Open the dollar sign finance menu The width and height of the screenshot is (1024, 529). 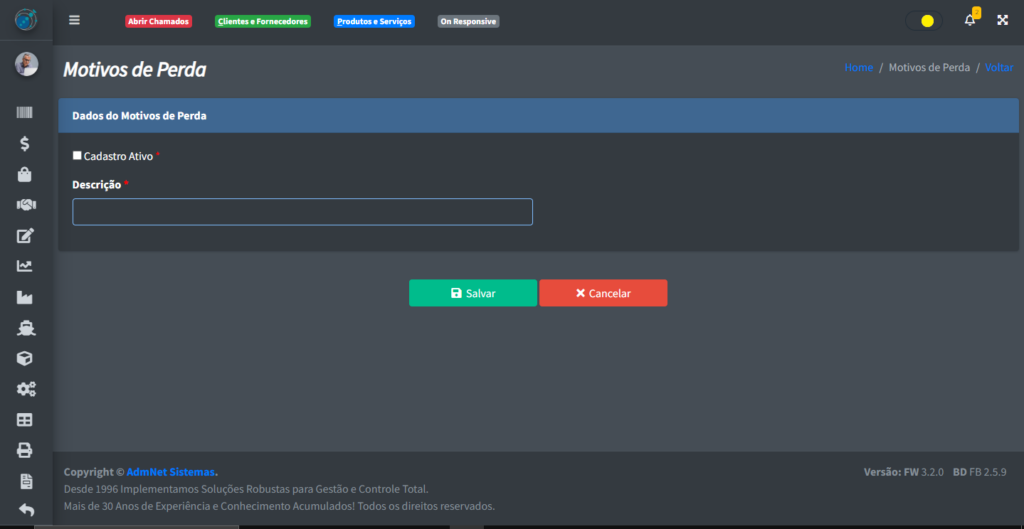25,144
